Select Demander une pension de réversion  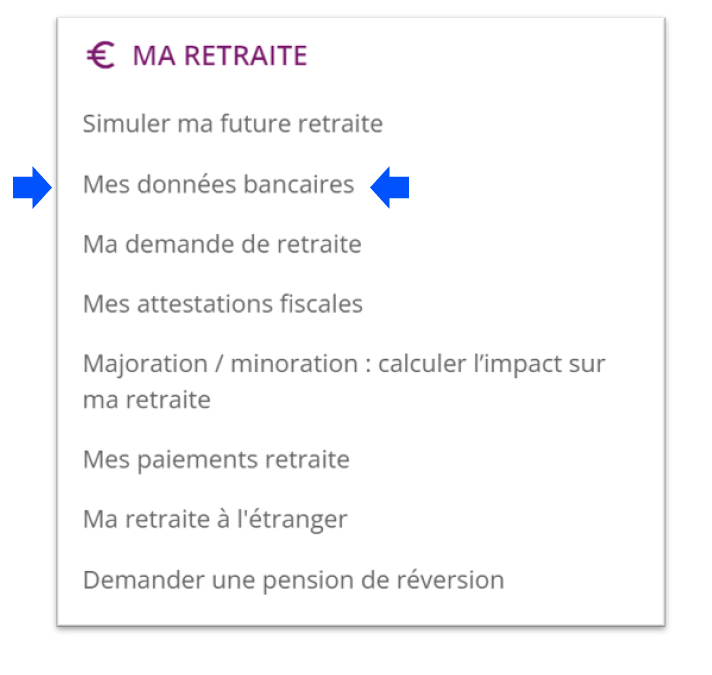[x=293, y=580]
